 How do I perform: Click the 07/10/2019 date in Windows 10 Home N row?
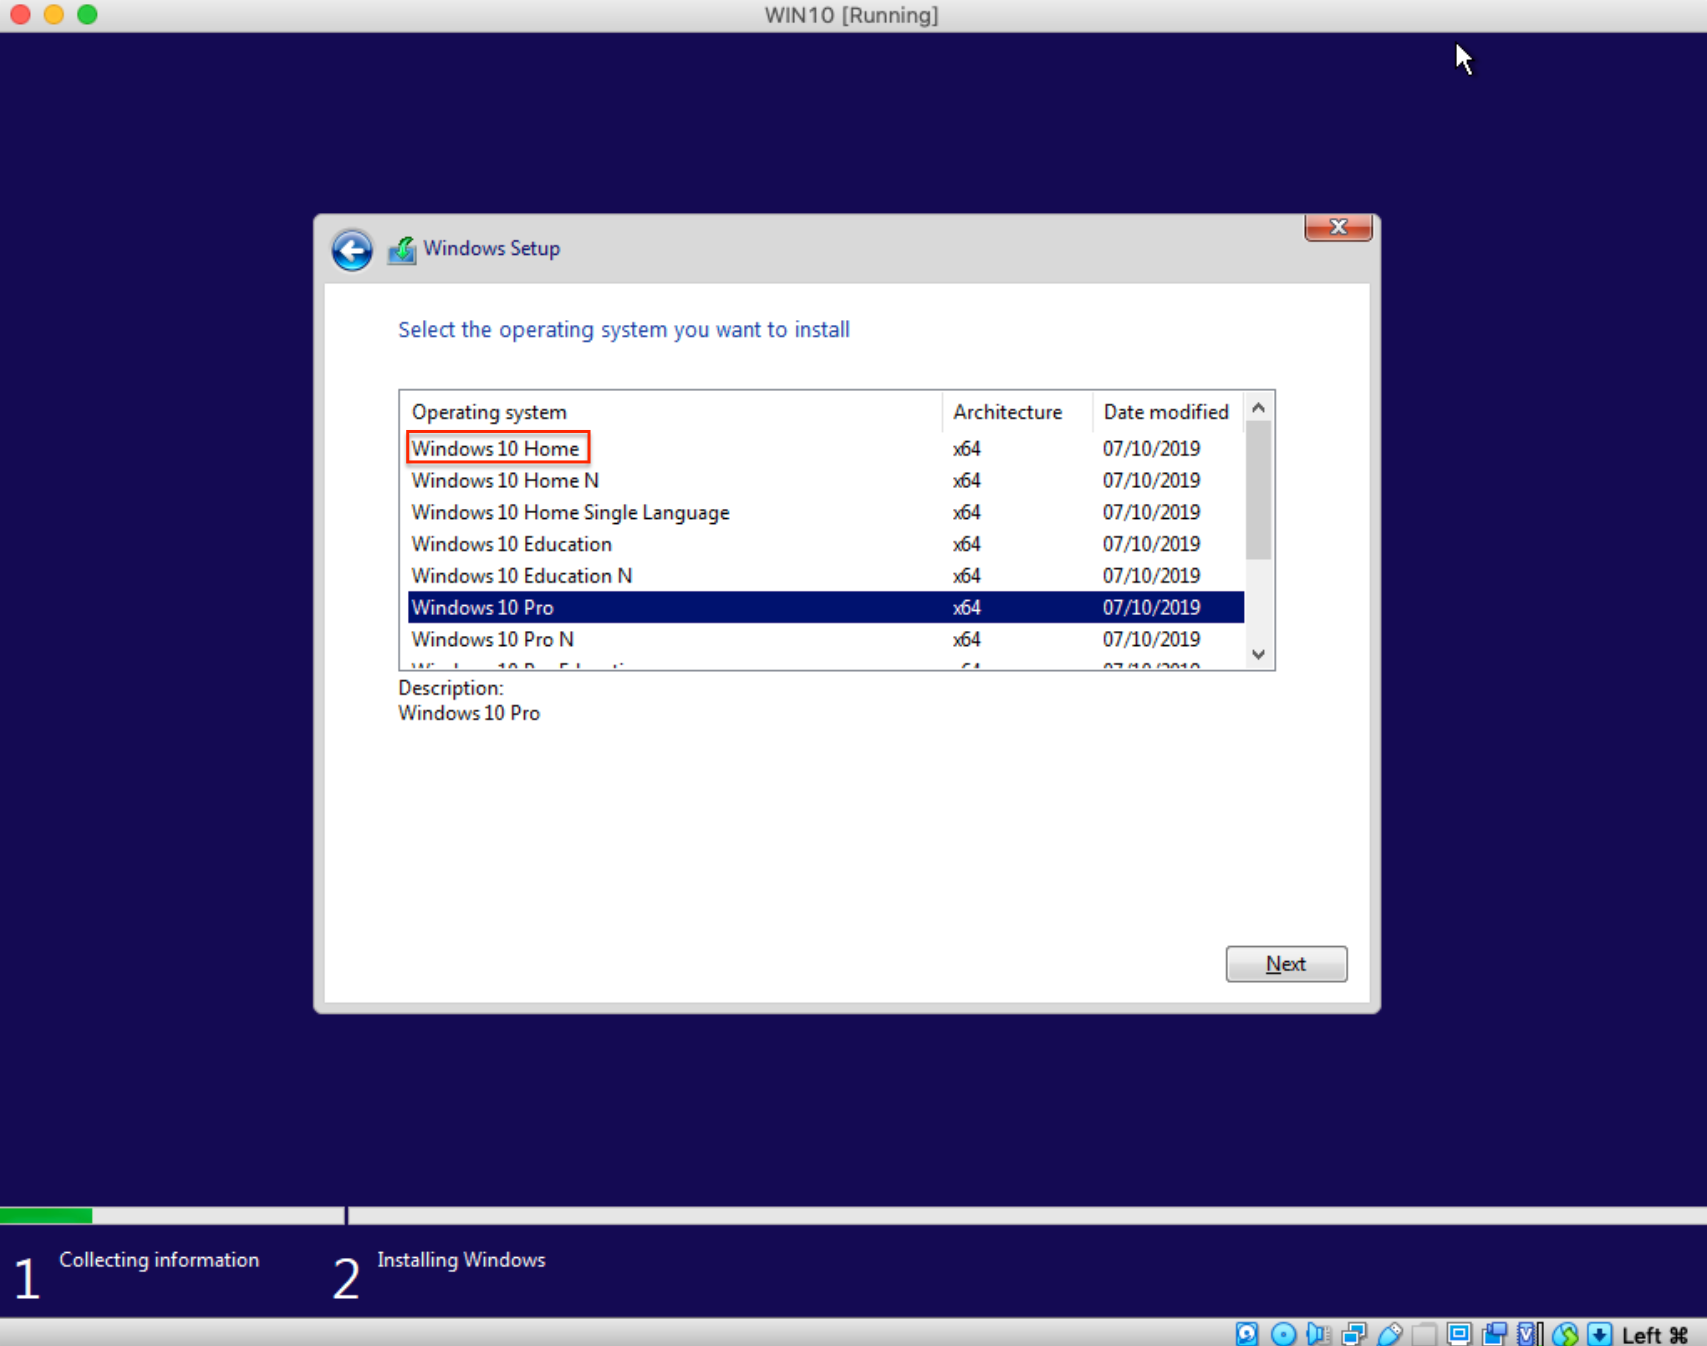click(x=1151, y=480)
